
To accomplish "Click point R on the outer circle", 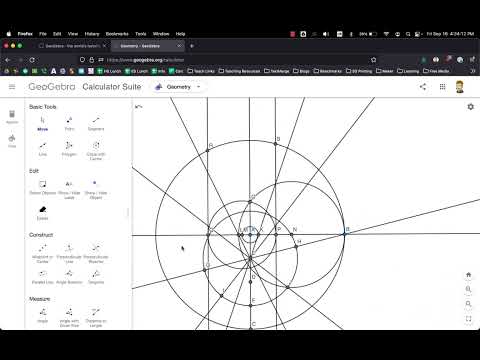I will pyautogui.click(x=207, y=150).
